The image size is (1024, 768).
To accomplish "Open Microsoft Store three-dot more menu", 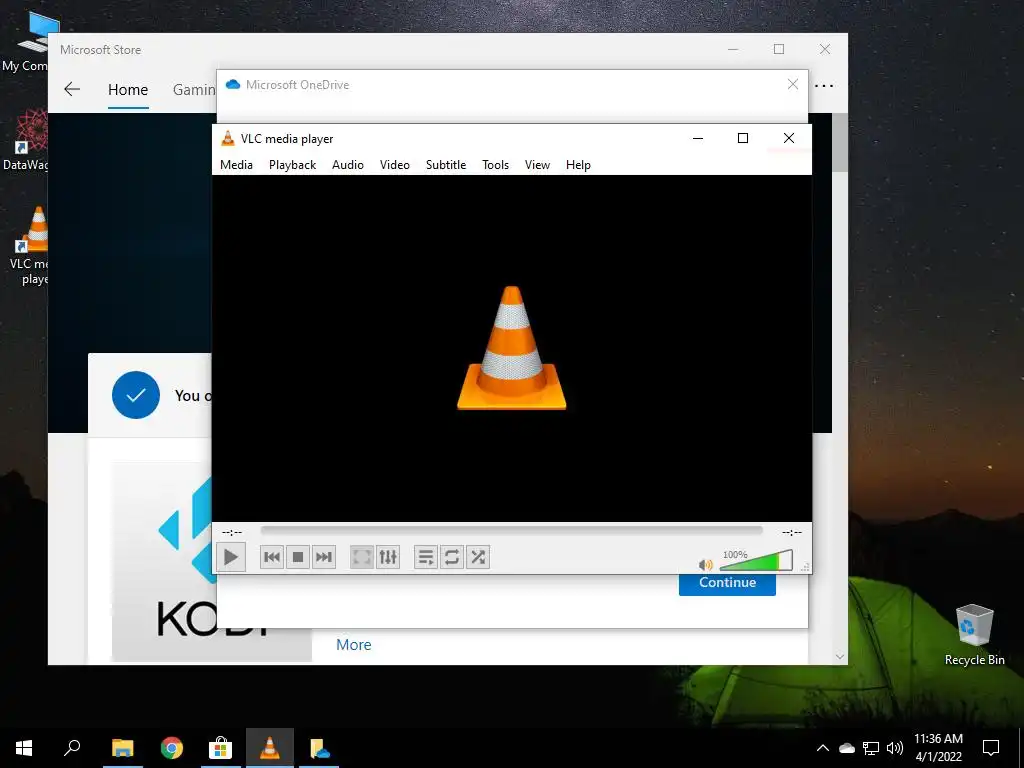I will pyautogui.click(x=824, y=86).
